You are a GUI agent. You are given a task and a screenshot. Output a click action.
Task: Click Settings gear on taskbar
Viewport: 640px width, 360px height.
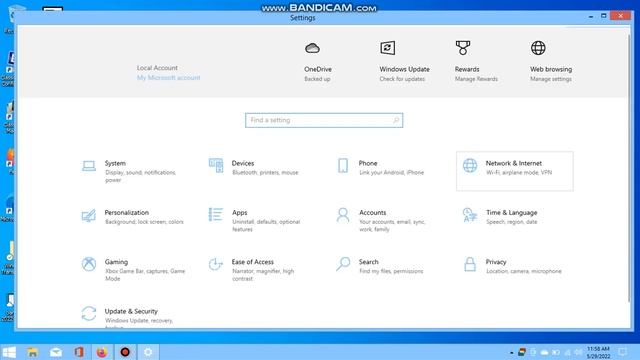148,352
